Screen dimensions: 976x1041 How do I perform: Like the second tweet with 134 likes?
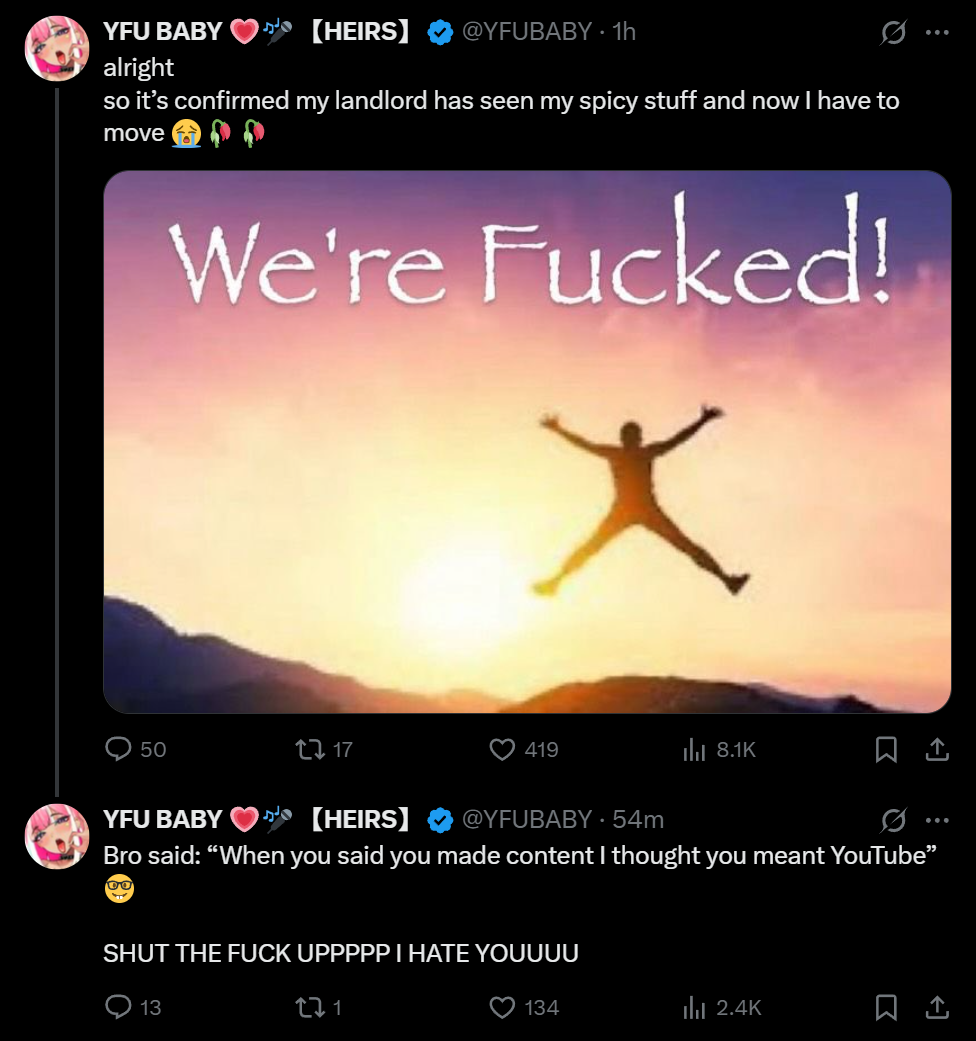tap(502, 1007)
